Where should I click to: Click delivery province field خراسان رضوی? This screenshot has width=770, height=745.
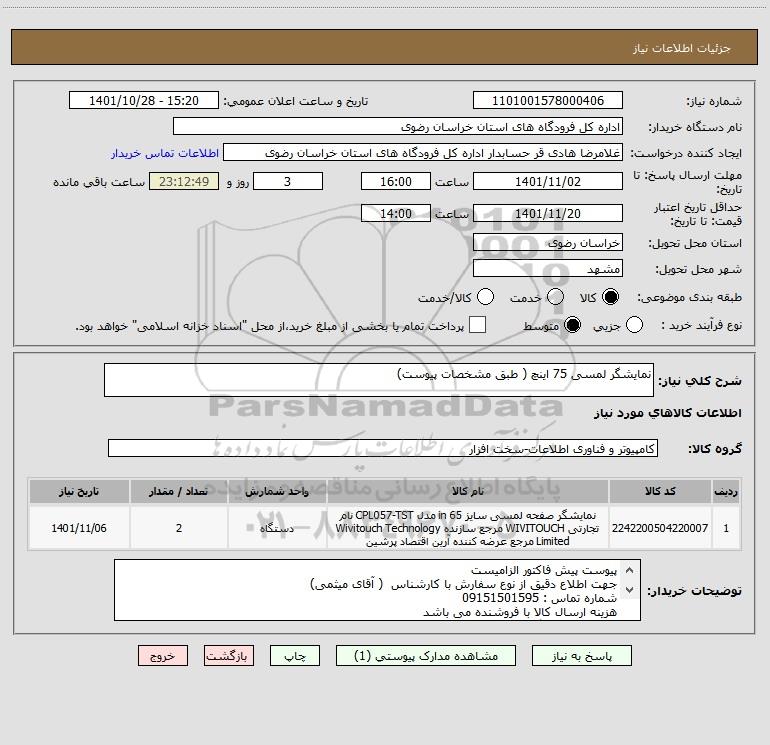(548, 242)
